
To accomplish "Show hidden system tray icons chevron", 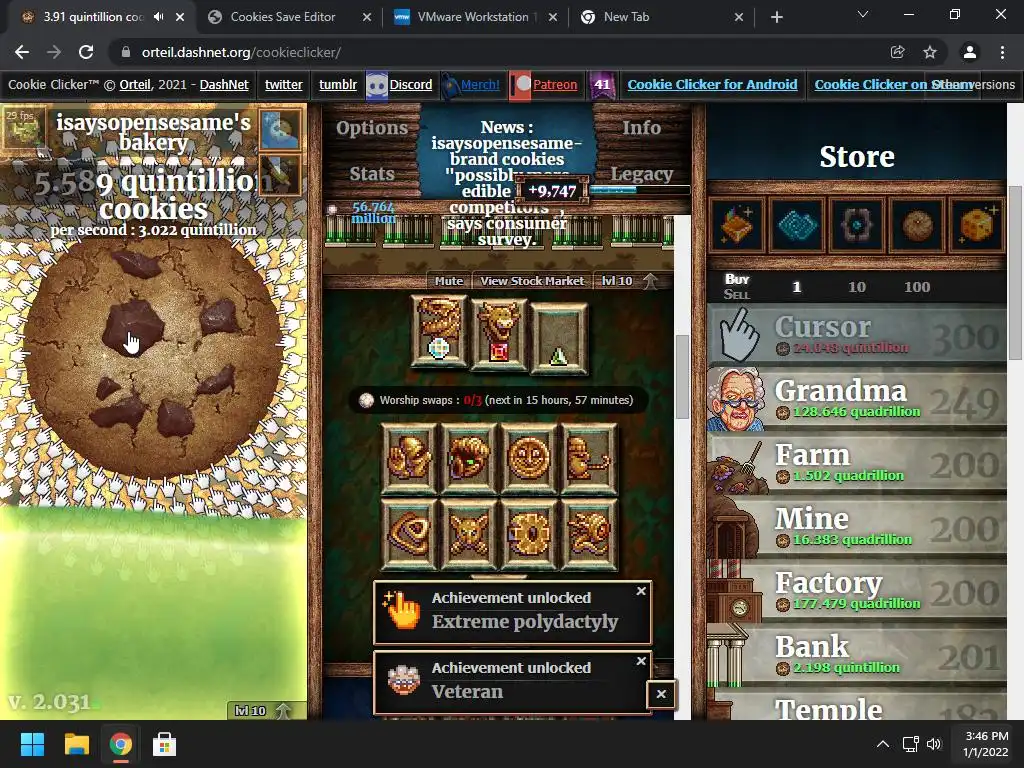I will [x=882, y=744].
